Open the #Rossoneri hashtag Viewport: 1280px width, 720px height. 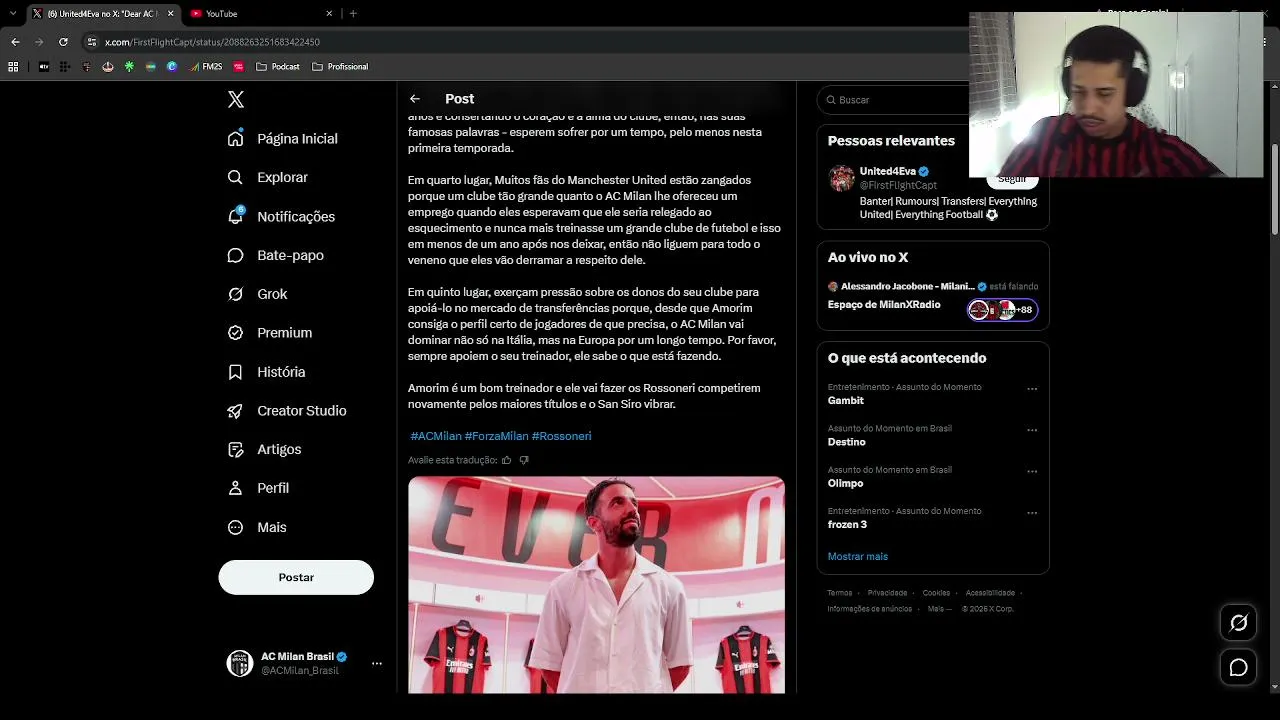[561, 436]
